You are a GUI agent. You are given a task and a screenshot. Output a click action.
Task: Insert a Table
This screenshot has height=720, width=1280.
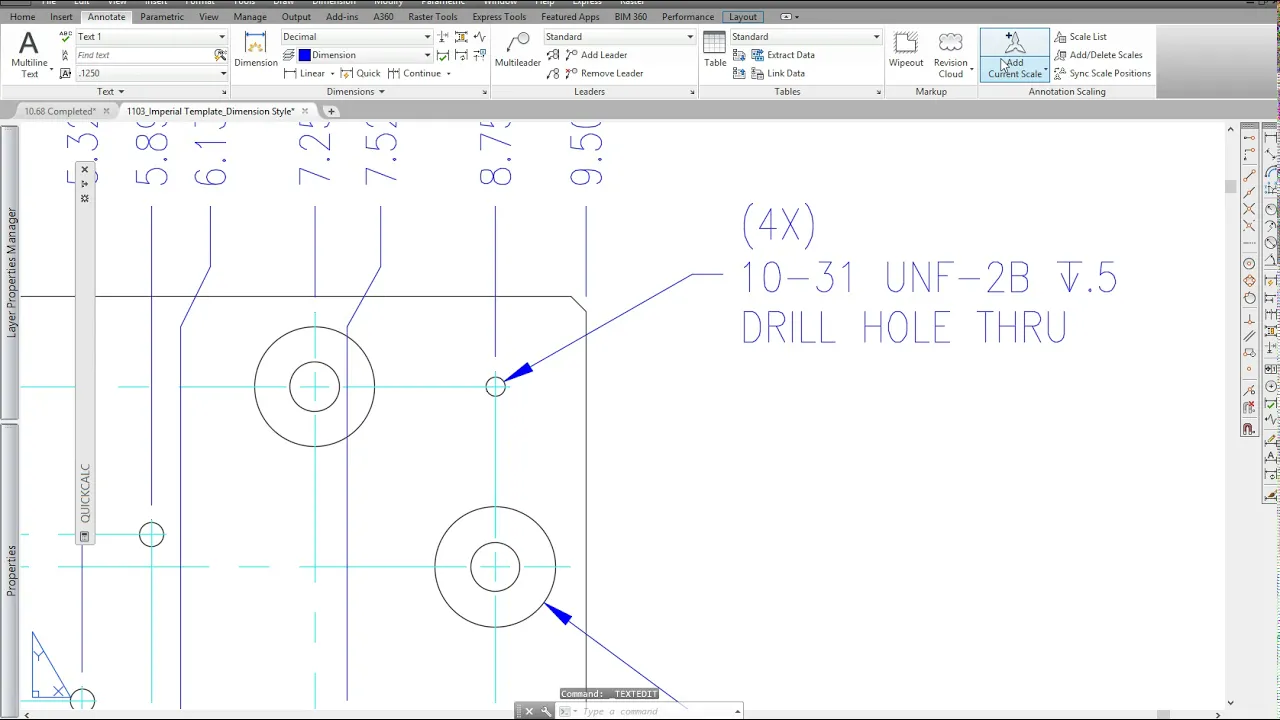pos(714,50)
